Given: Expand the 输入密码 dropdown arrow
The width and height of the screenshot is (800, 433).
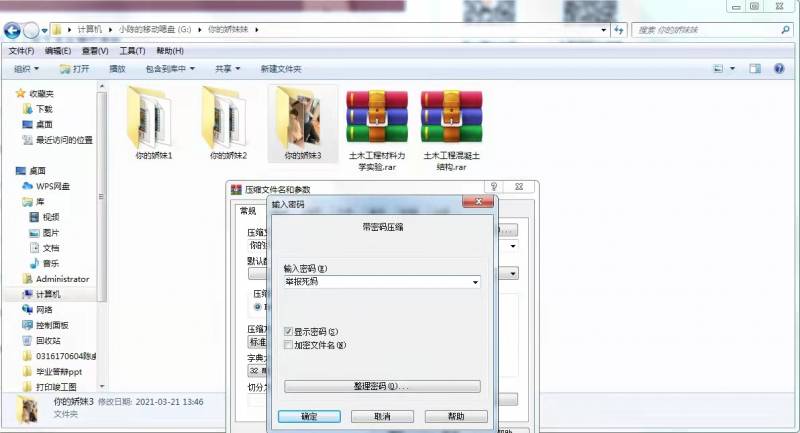Looking at the screenshot, I should (x=475, y=283).
